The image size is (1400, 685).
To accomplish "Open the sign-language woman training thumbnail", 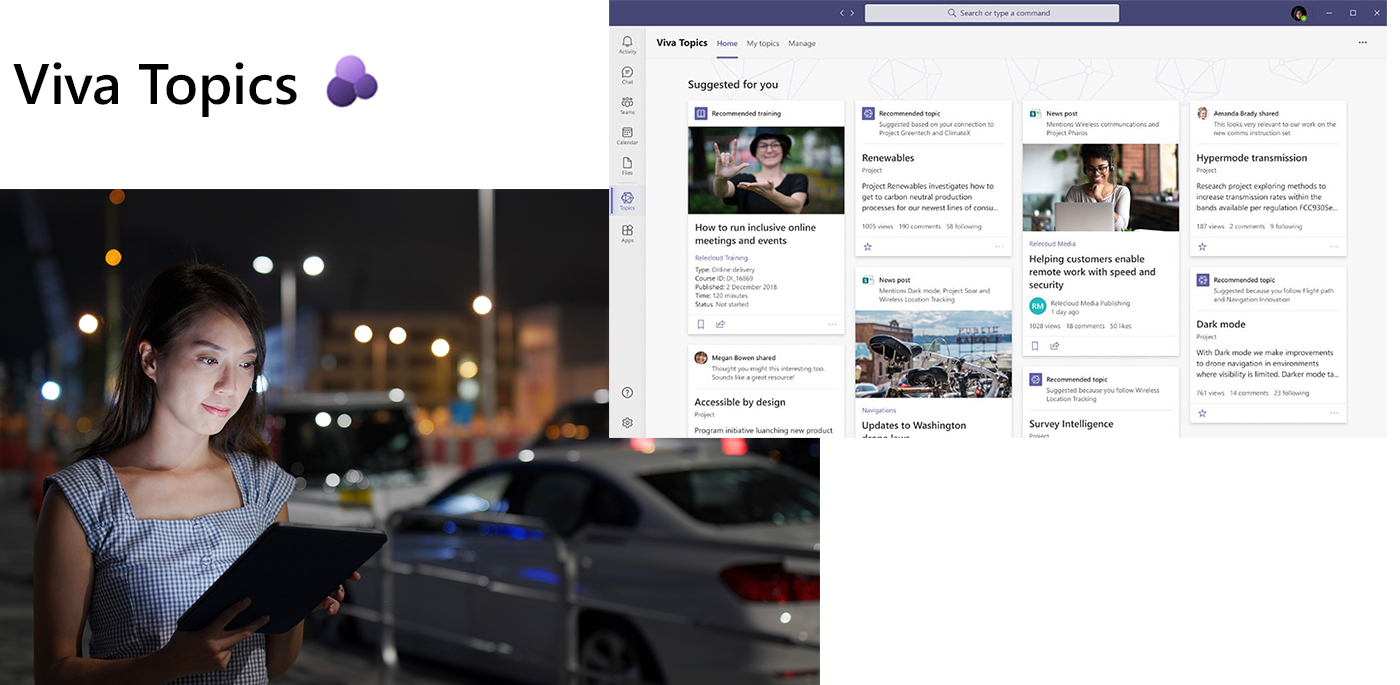I will point(766,170).
